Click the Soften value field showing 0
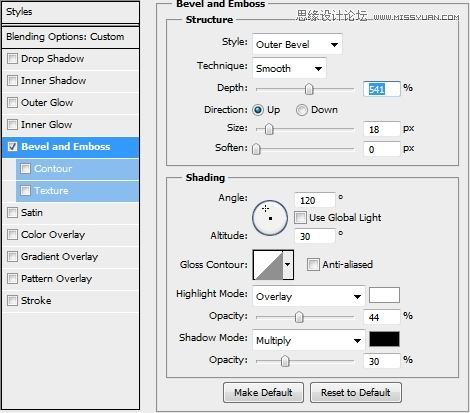This screenshot has height=413, width=470. click(382, 149)
